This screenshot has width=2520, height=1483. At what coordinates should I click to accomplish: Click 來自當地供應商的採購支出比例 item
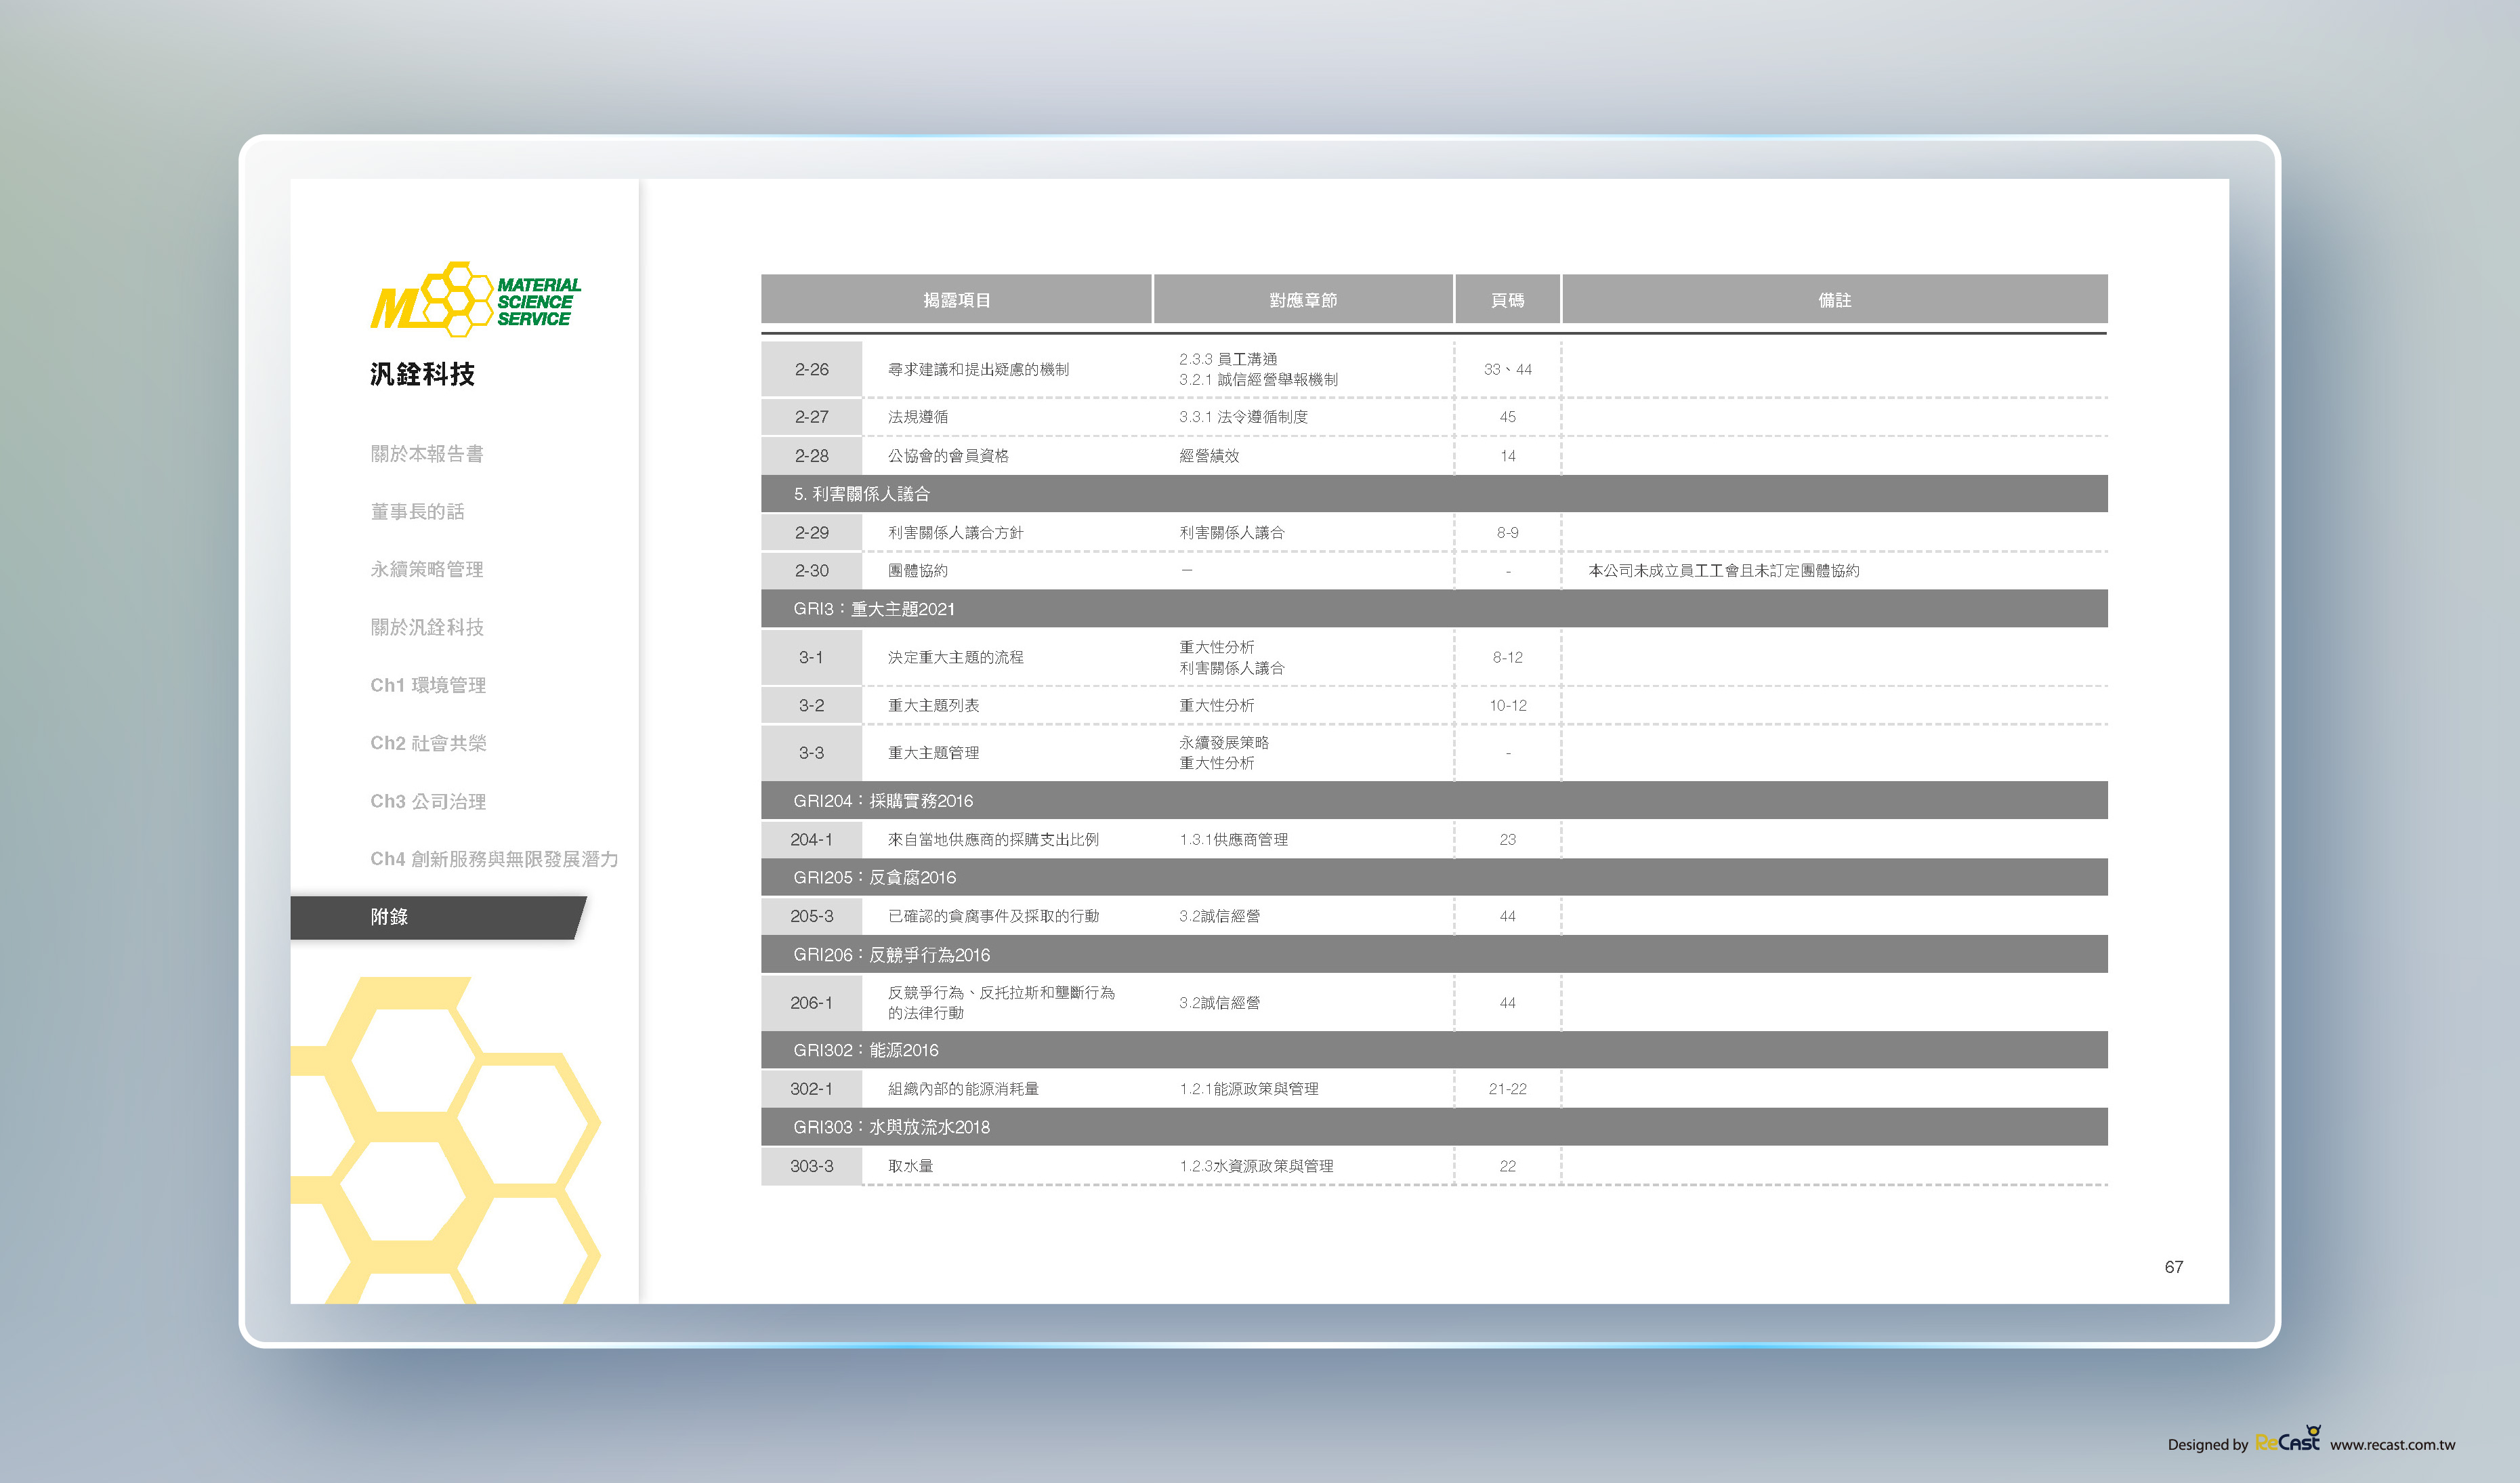point(993,840)
